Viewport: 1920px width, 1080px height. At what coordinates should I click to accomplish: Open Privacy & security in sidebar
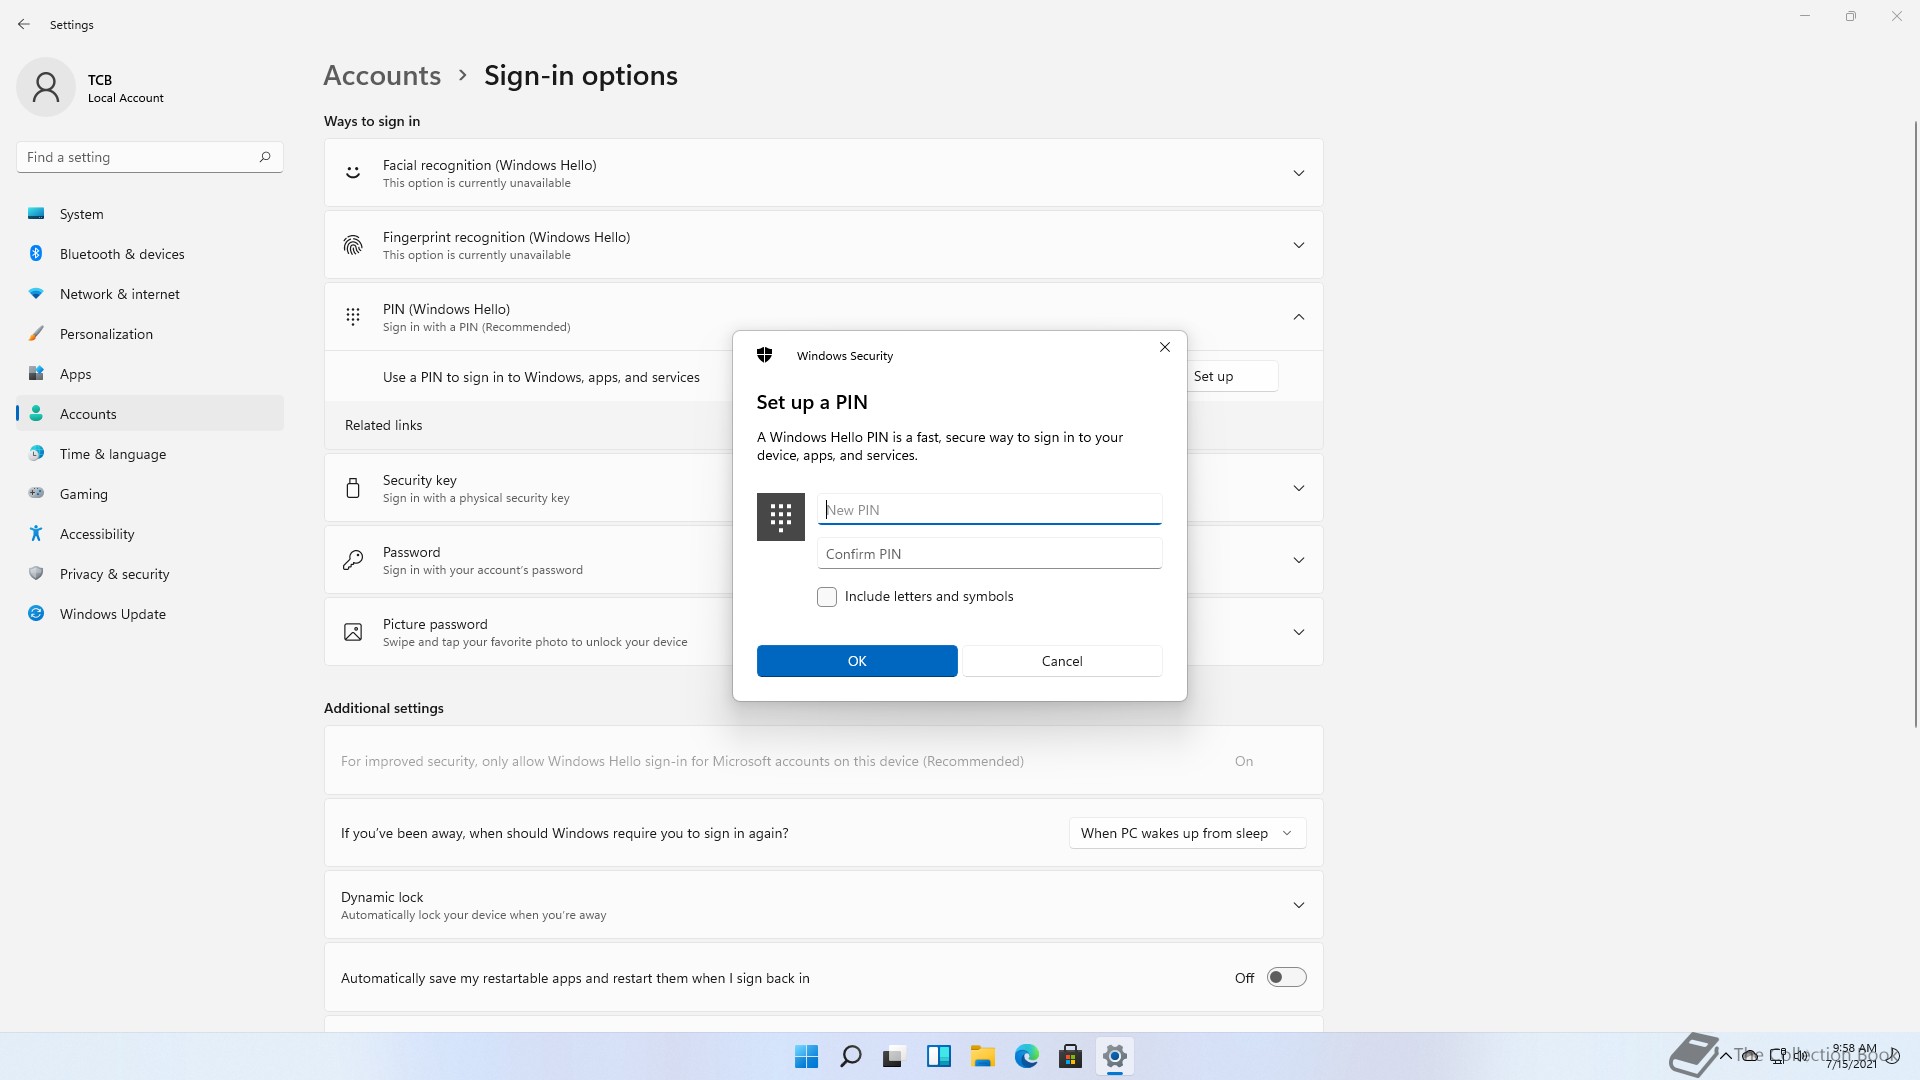[x=114, y=574]
